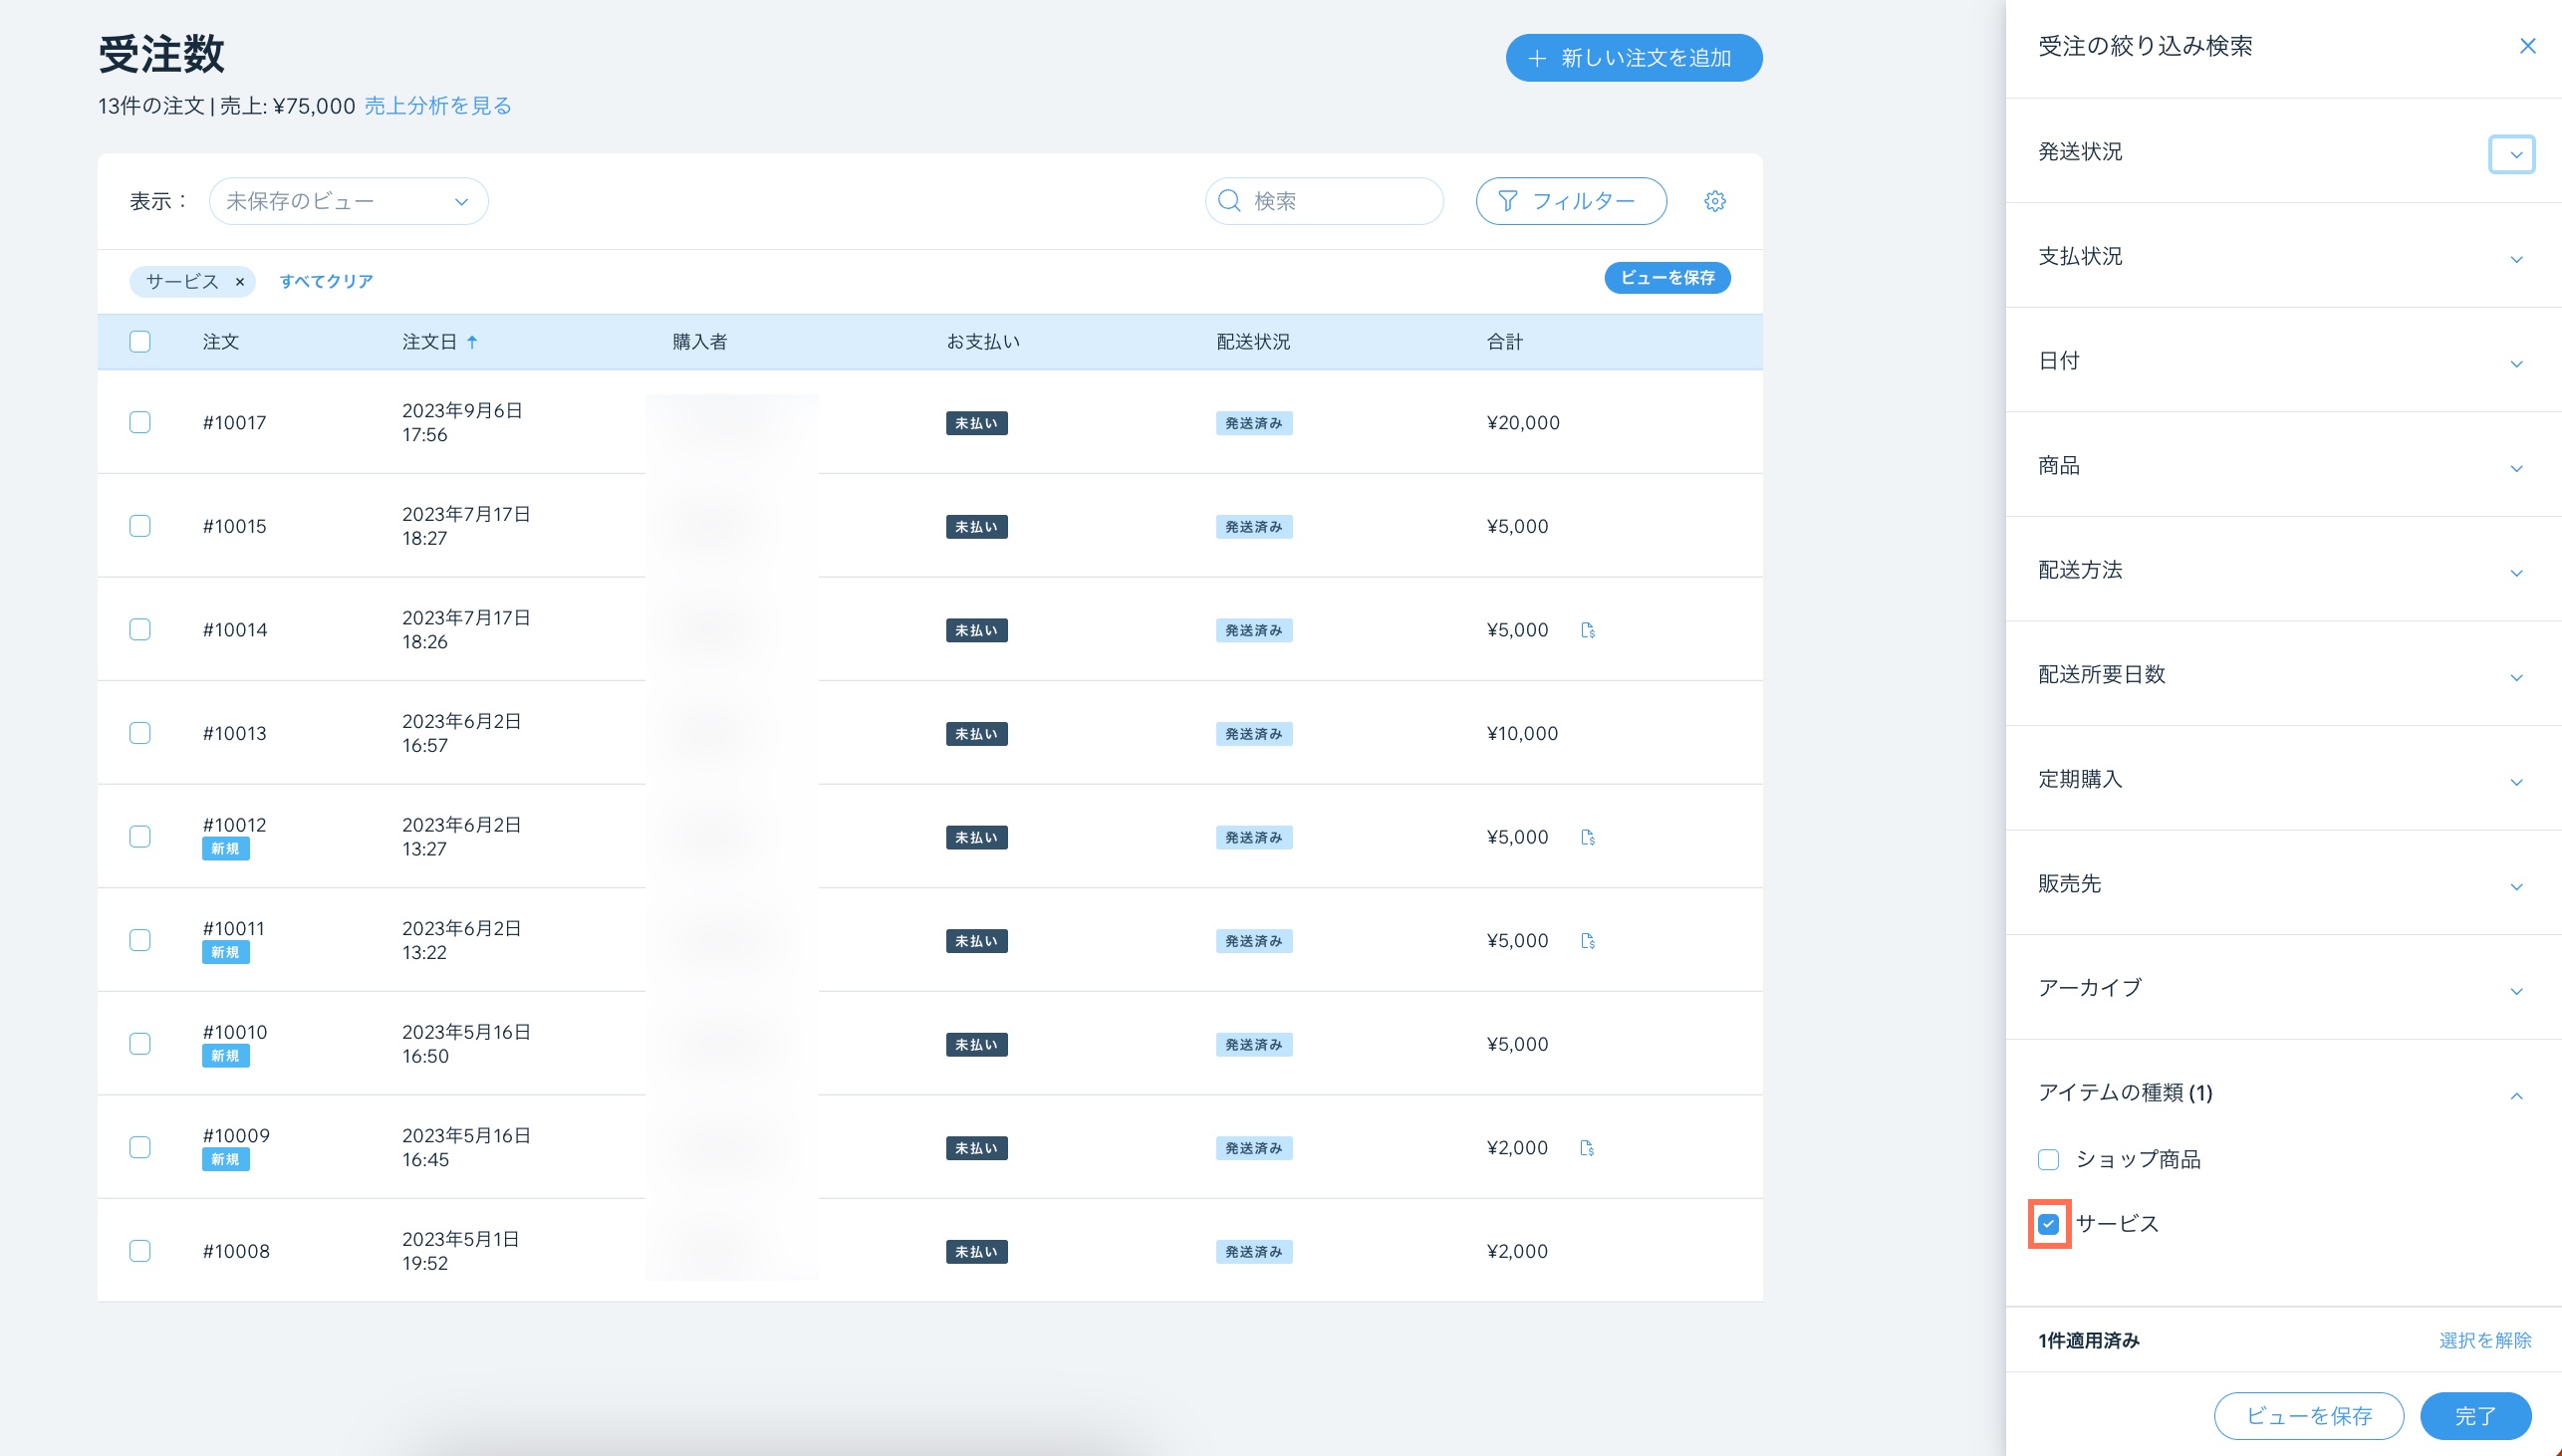Close the 受注の絞り込み検索 filter panel
This screenshot has height=1456, width=2562.
[2527, 46]
